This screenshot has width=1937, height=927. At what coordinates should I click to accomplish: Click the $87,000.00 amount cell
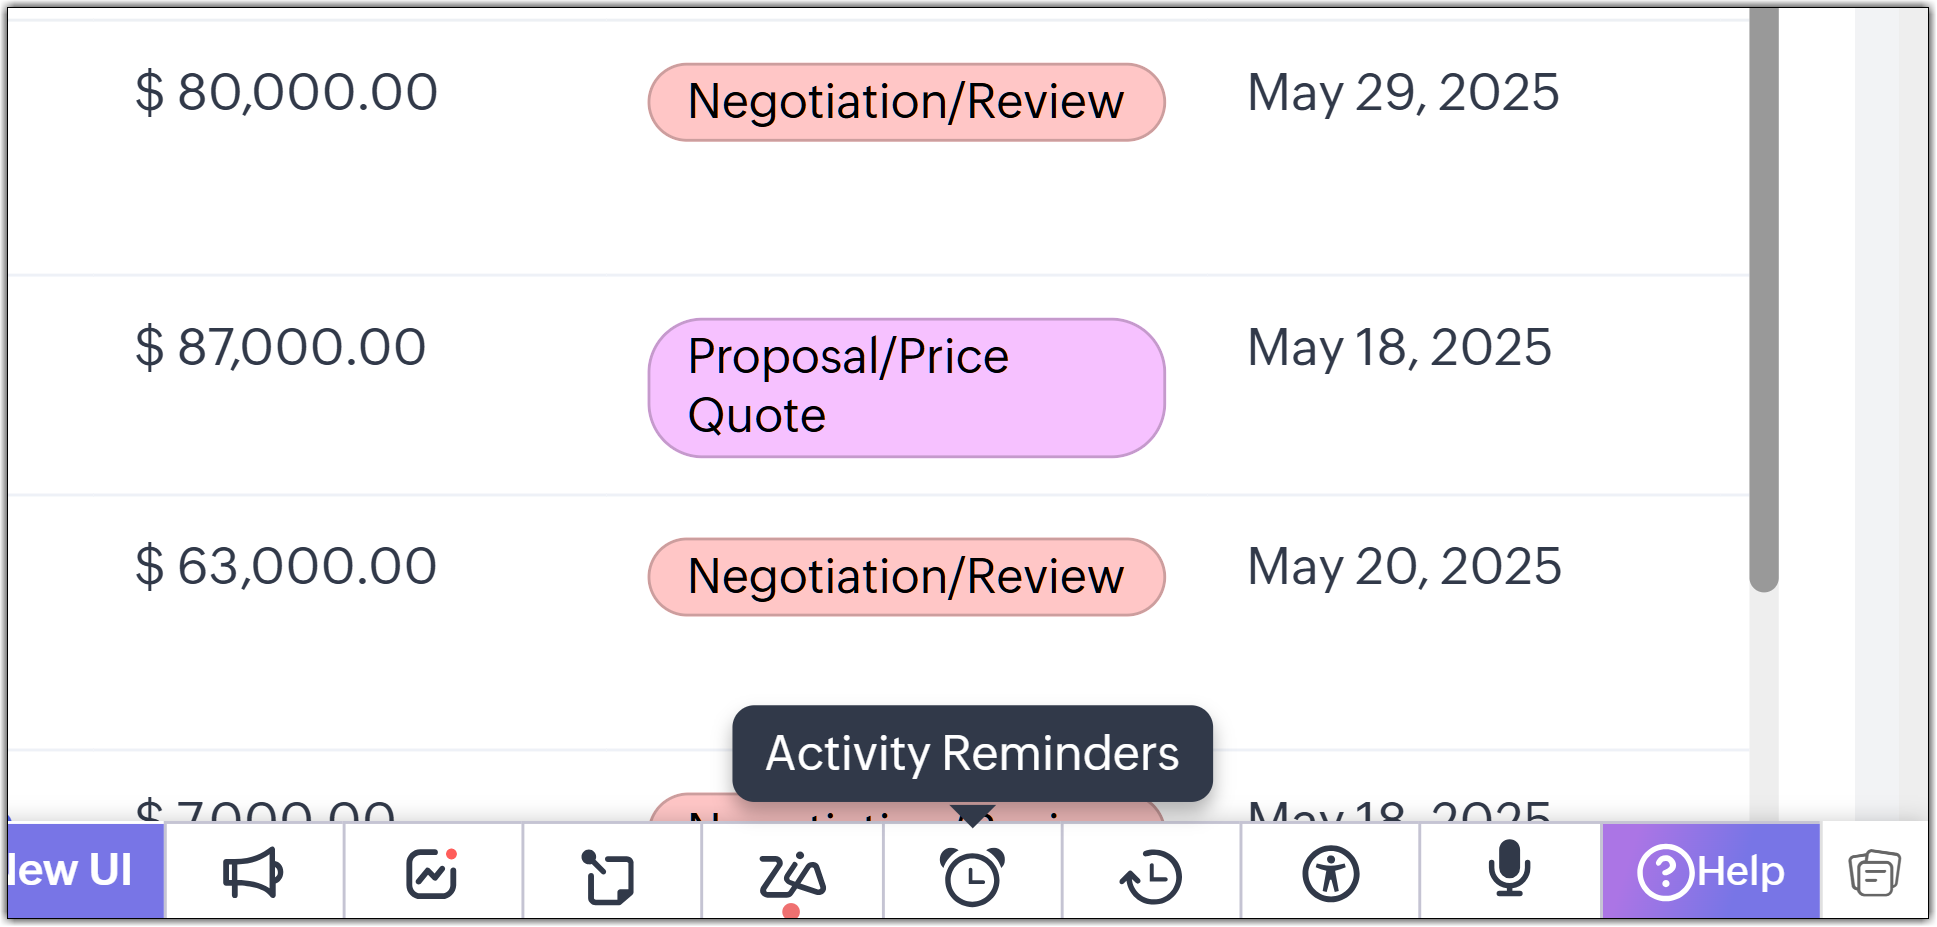[x=281, y=347]
